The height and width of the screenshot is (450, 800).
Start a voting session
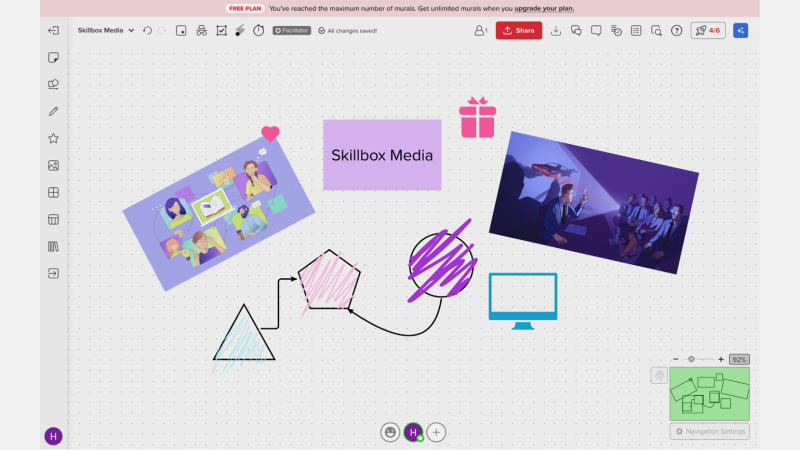[x=221, y=31]
